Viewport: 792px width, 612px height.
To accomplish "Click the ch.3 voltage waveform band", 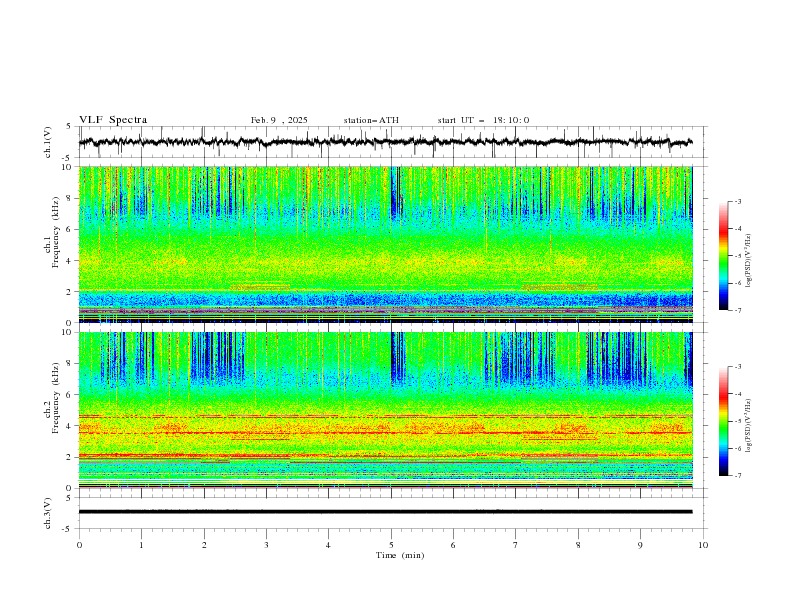I will (385, 512).
